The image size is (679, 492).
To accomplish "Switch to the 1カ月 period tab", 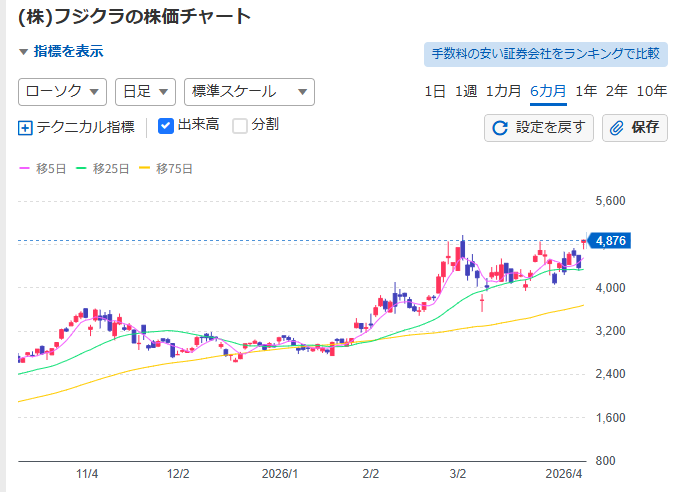I will click(504, 91).
